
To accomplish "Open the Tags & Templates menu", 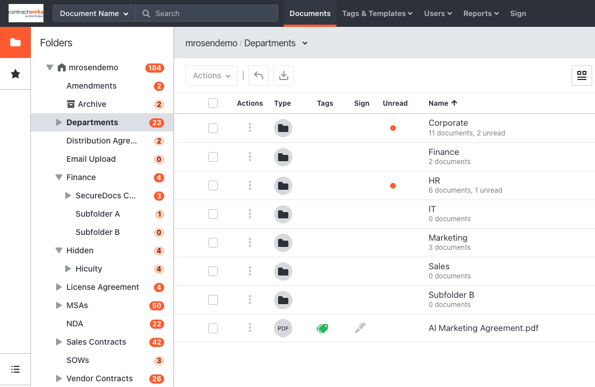I will pyautogui.click(x=377, y=13).
